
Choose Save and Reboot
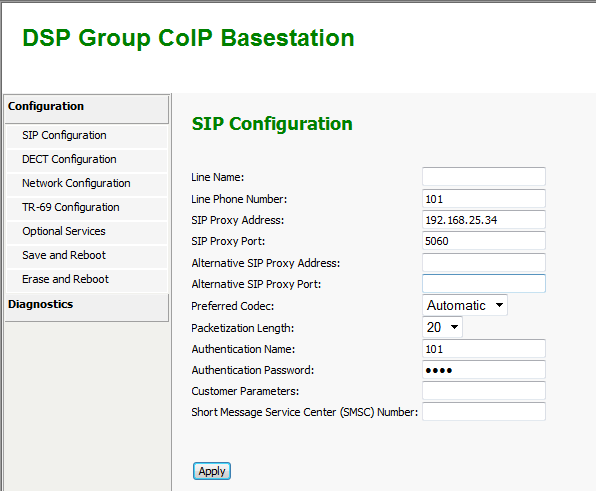click(x=87, y=255)
